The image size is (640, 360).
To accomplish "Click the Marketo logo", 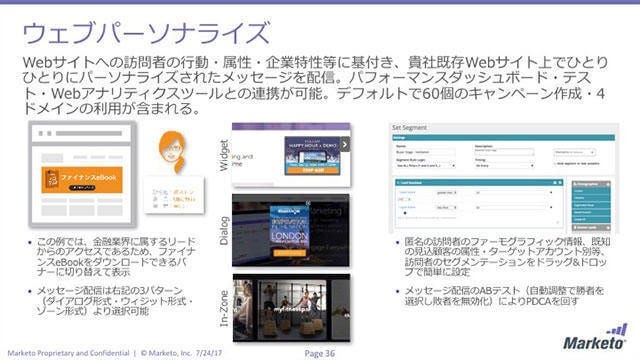I will tap(594, 338).
